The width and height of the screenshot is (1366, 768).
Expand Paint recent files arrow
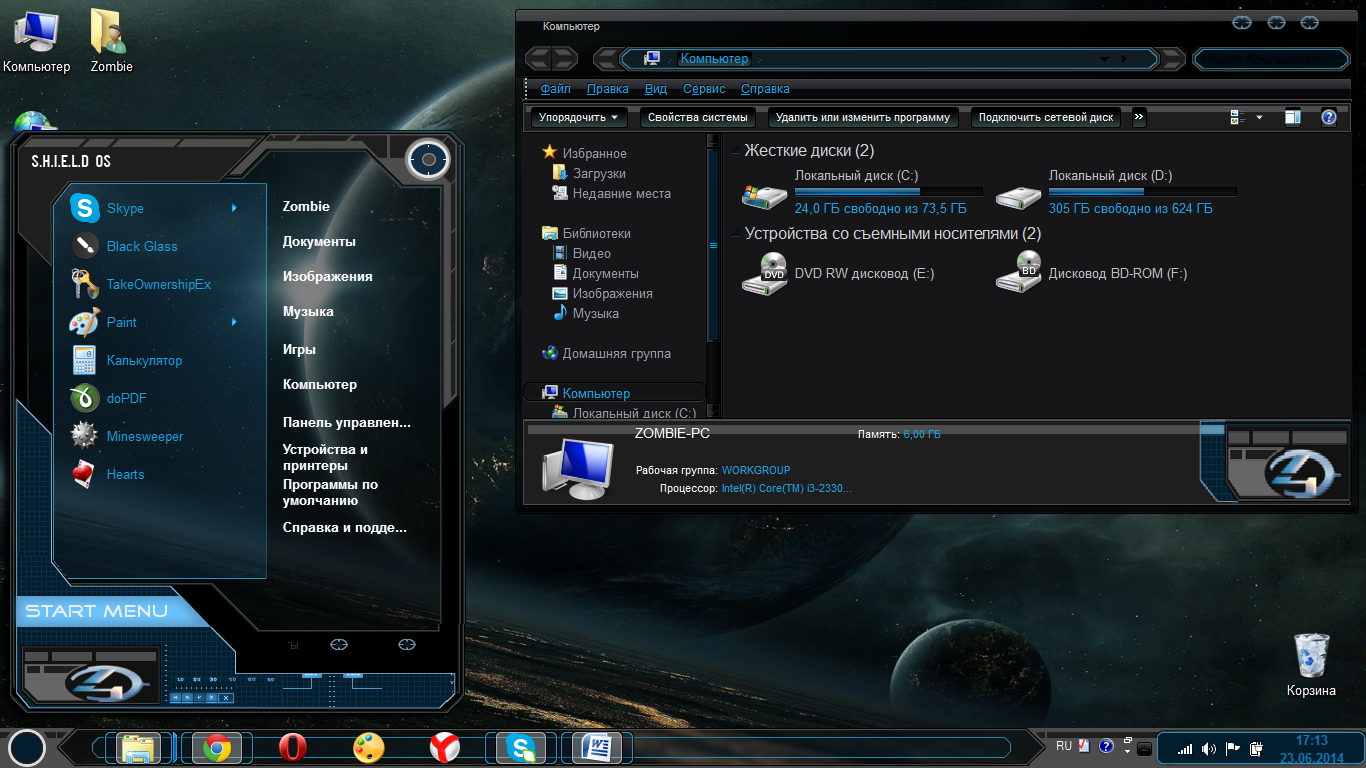coord(234,322)
